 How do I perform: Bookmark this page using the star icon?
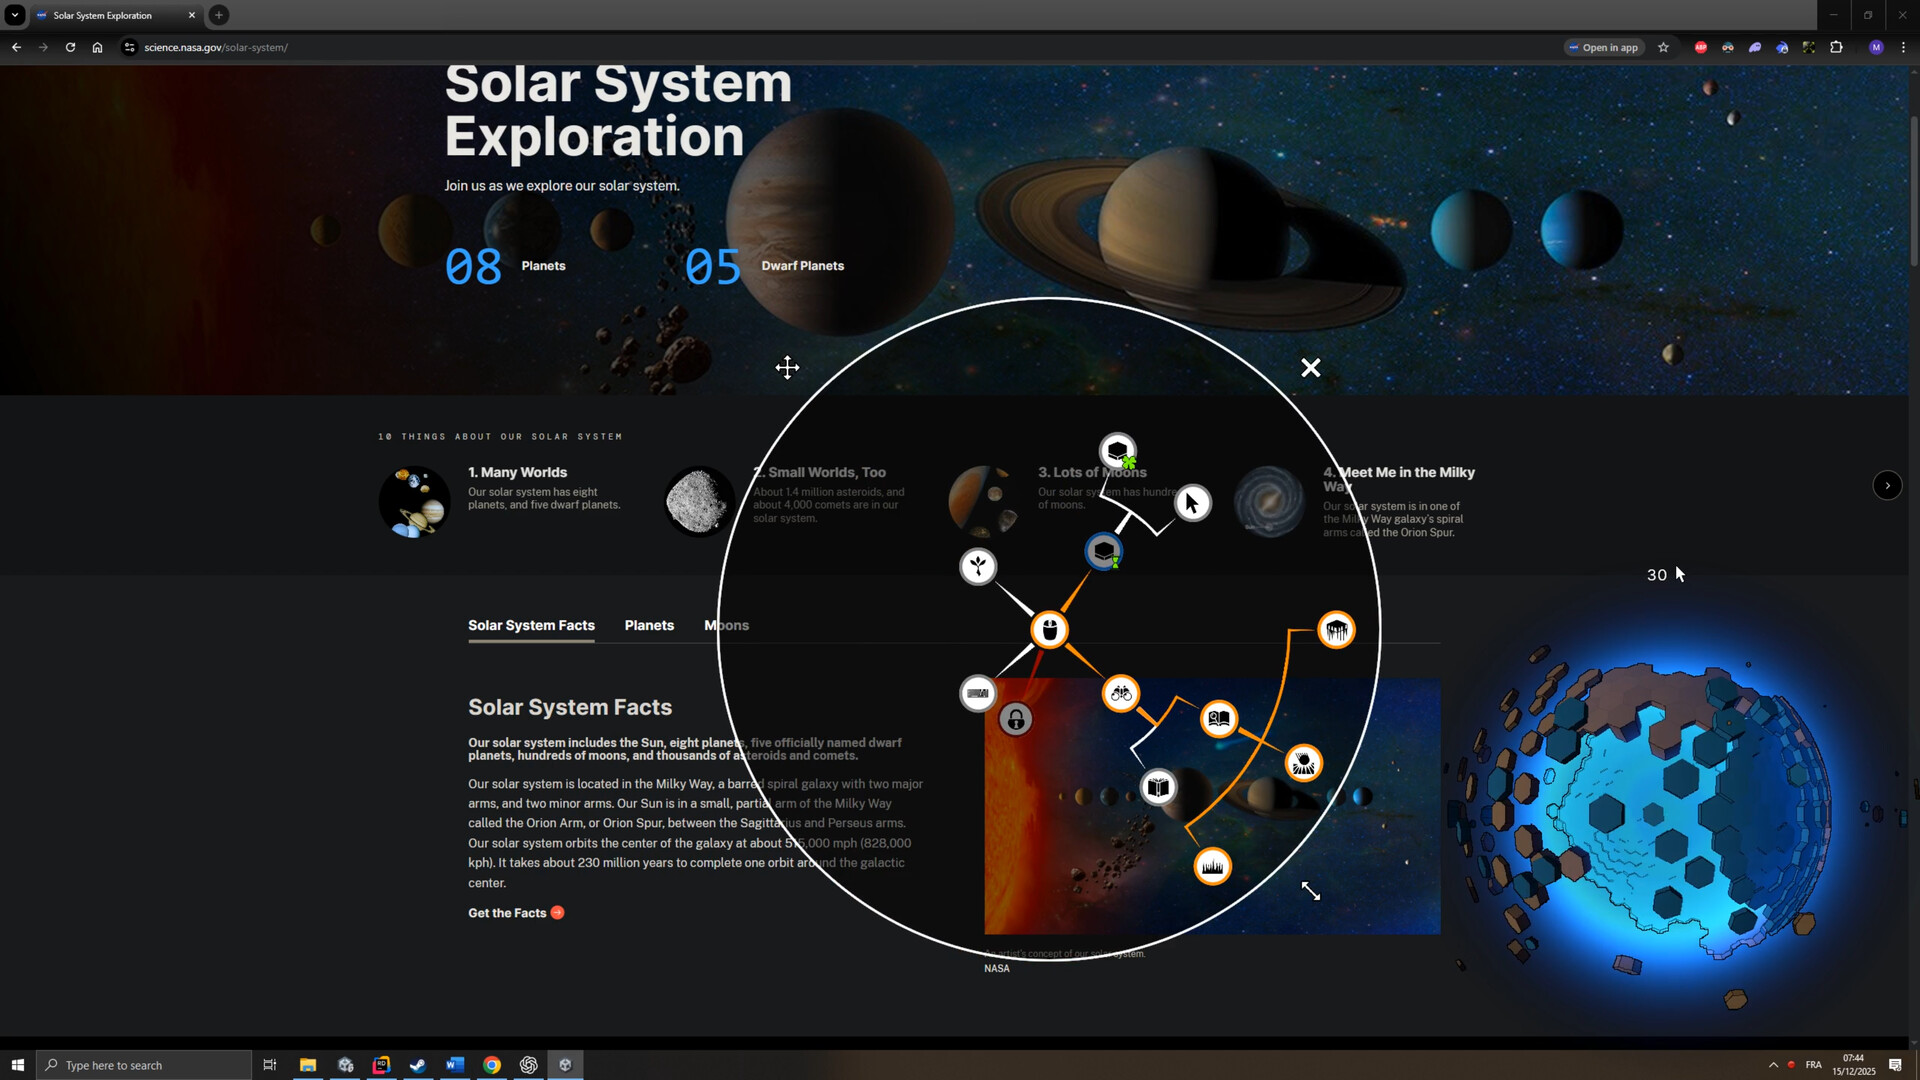click(1663, 47)
